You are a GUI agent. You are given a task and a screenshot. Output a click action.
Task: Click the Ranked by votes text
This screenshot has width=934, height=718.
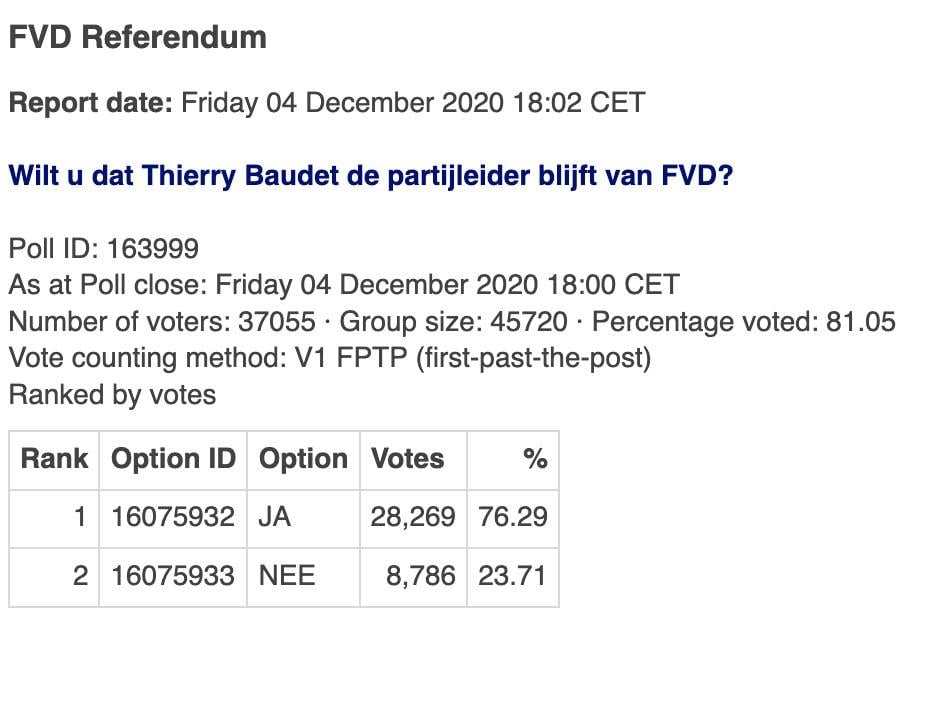click(x=113, y=395)
